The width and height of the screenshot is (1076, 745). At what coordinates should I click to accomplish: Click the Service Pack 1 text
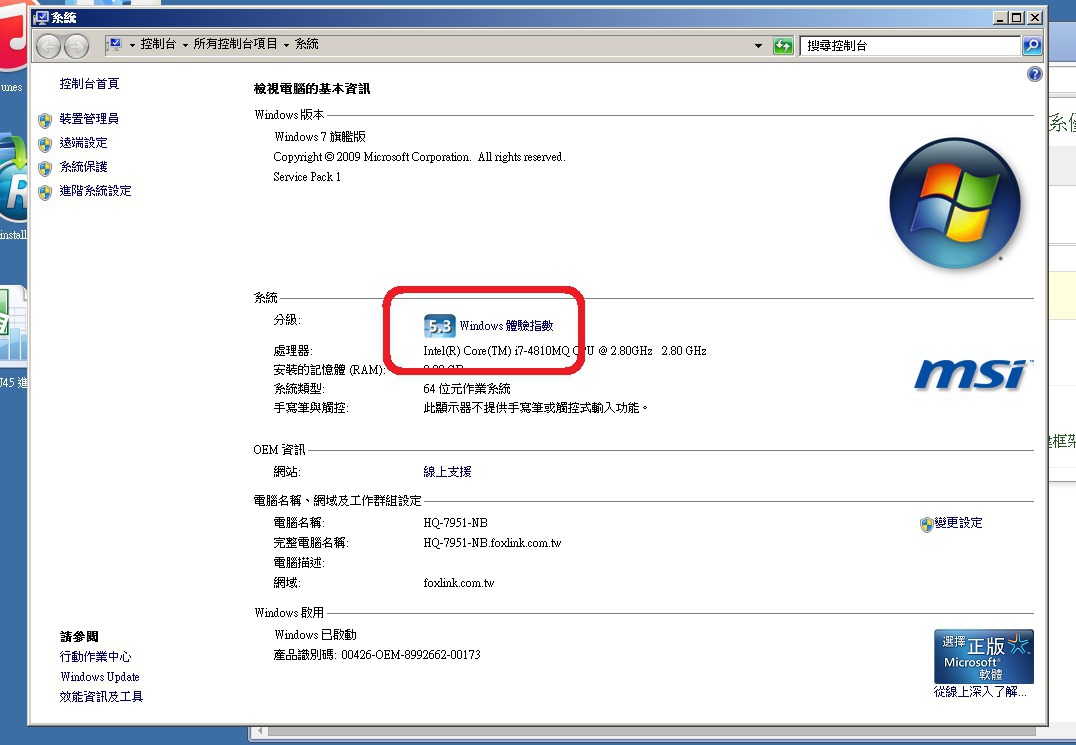(307, 177)
